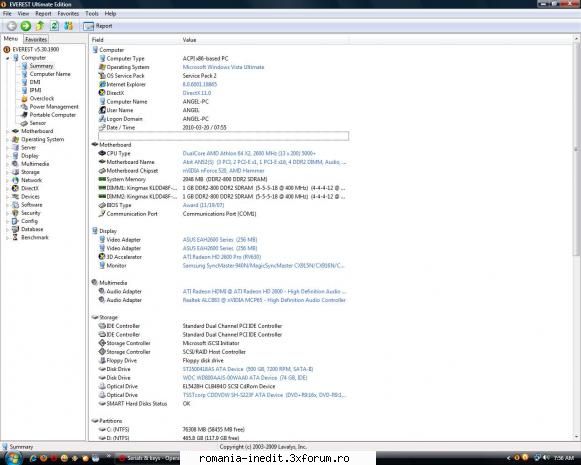581x465 pixels.
Task: Click the Communication Port field icon
Action: pyautogui.click(x=102, y=213)
